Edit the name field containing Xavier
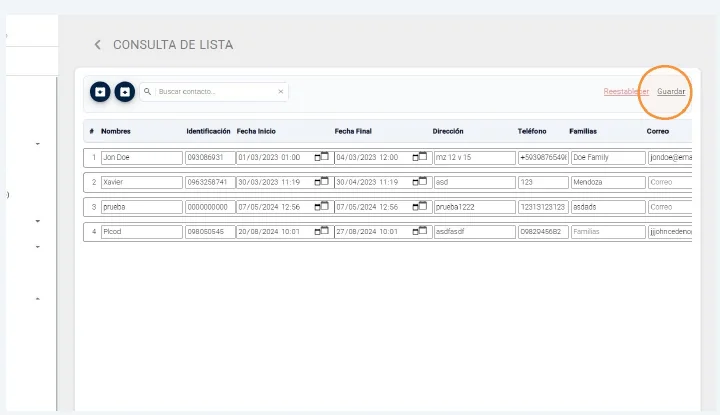 click(x=141, y=182)
